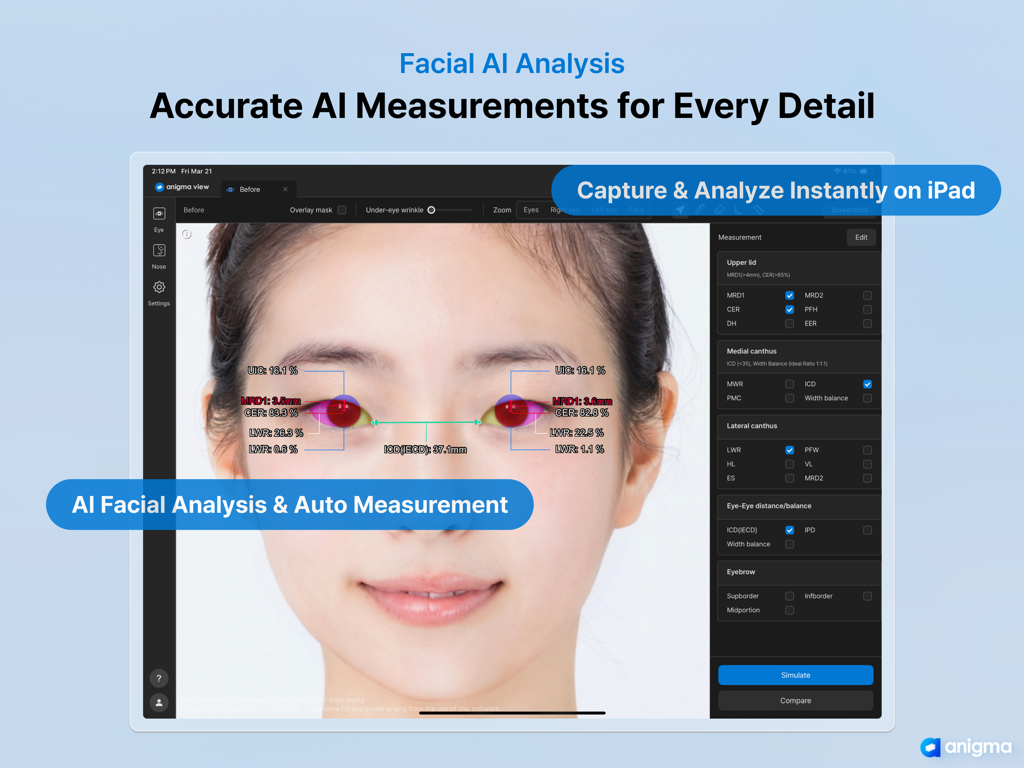Enable the Overlay mask option
The image size is (1024, 768).
tap(341, 210)
